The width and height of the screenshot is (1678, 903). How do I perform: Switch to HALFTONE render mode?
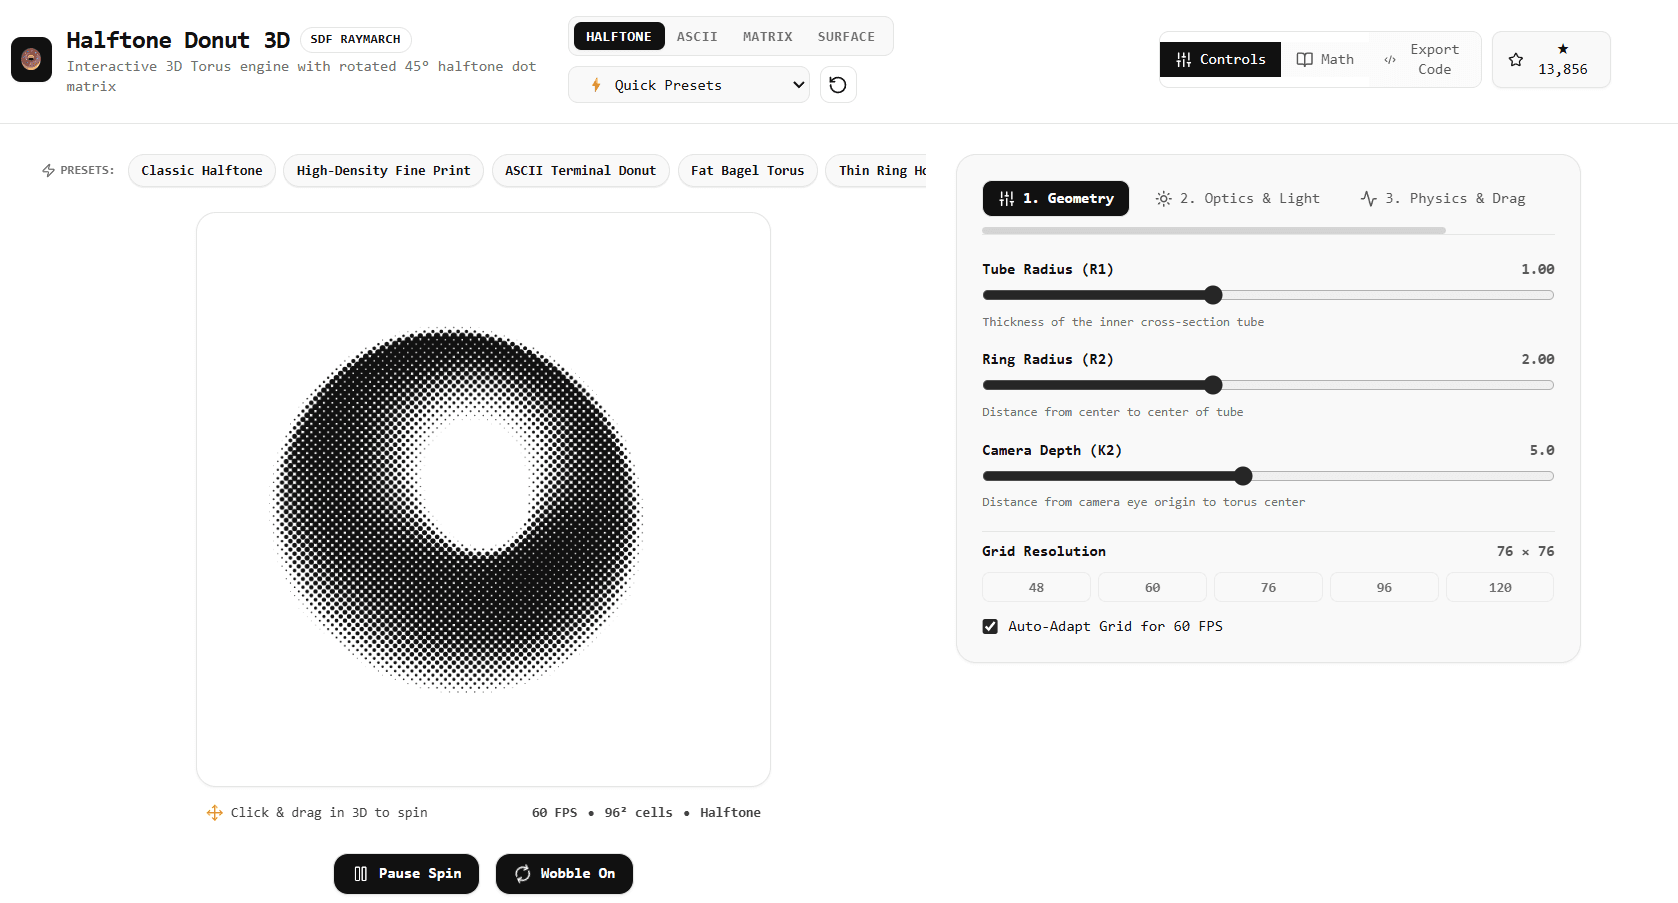[619, 36]
